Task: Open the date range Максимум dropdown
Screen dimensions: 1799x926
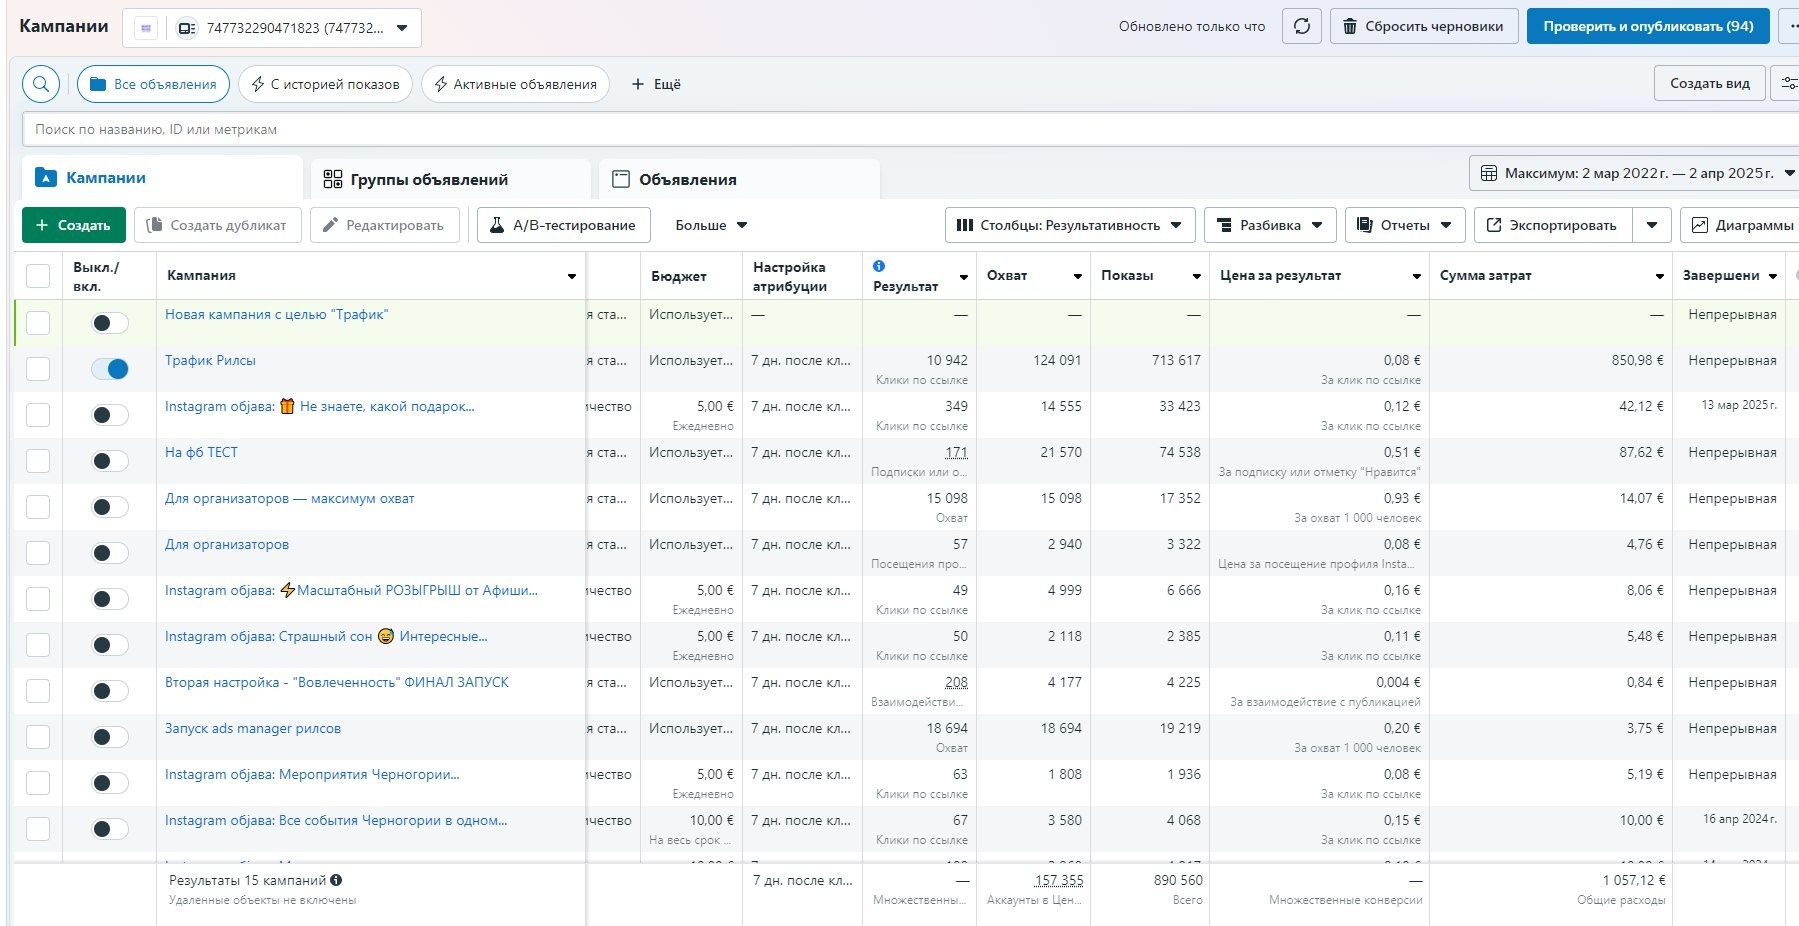Action: point(1633,173)
